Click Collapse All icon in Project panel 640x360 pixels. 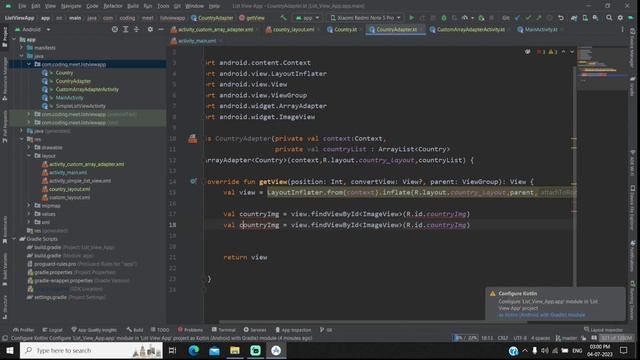[136, 29]
